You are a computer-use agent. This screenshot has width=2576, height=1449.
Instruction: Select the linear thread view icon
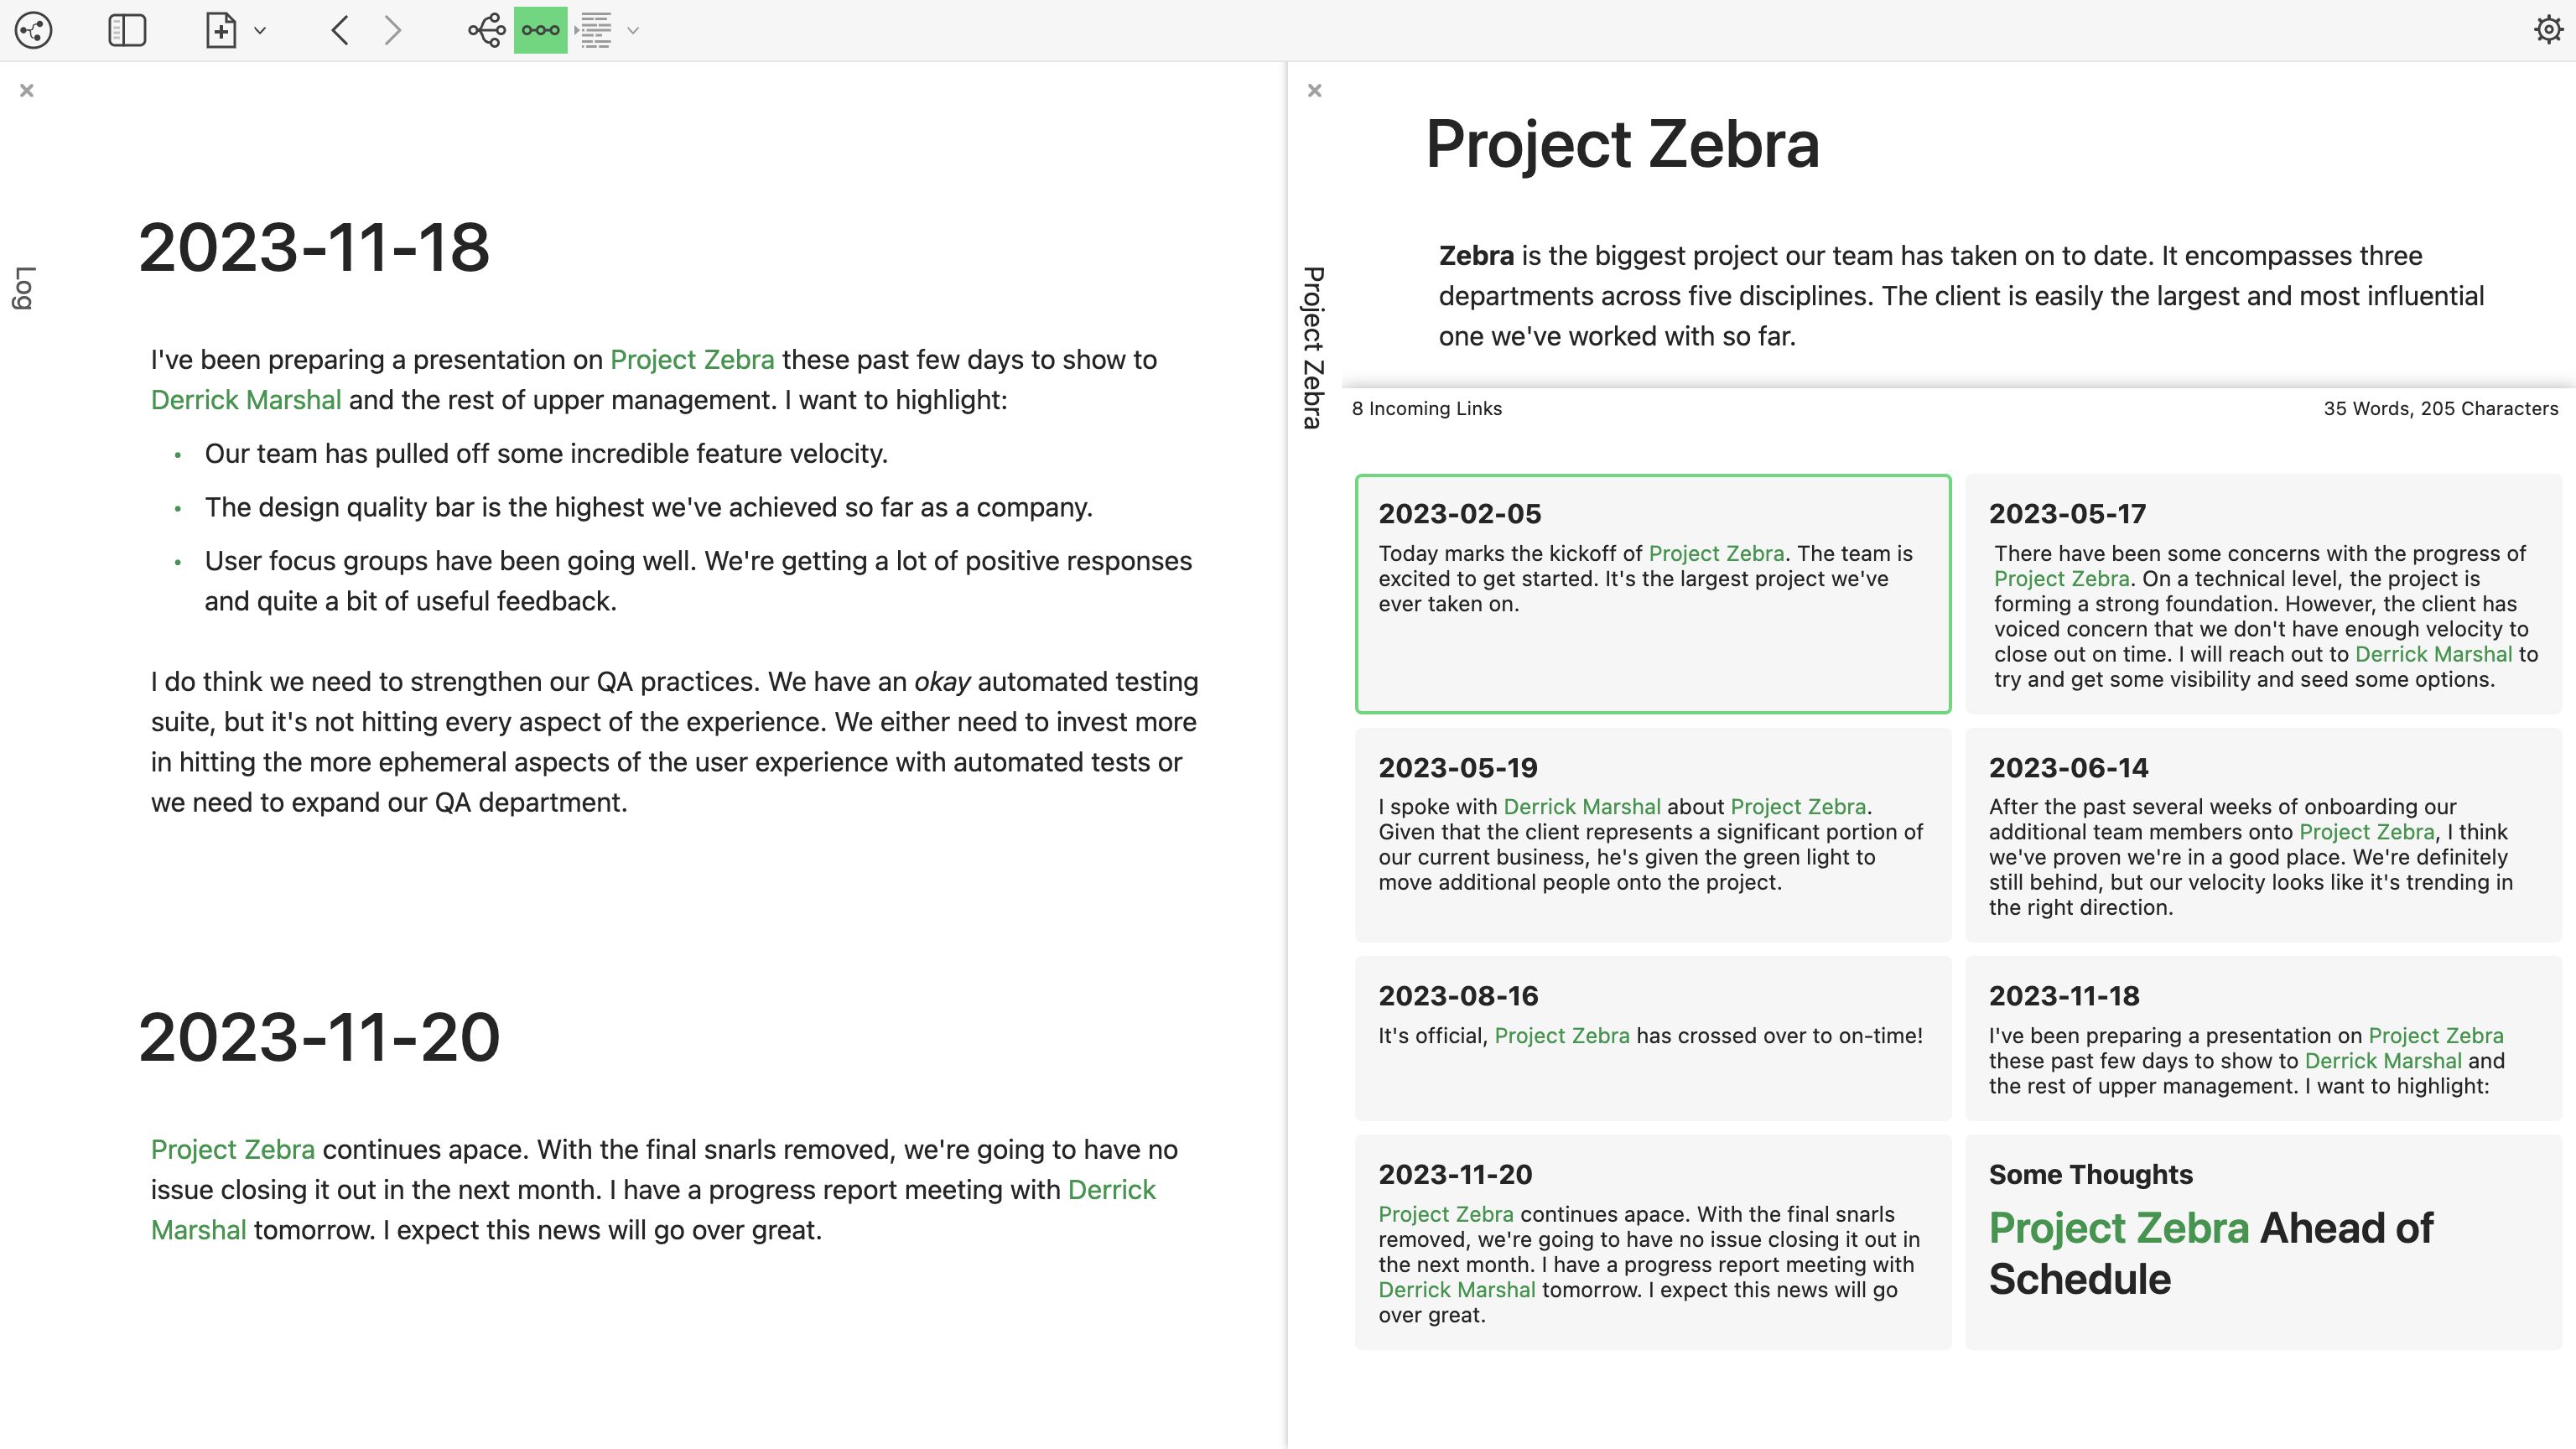tap(539, 31)
